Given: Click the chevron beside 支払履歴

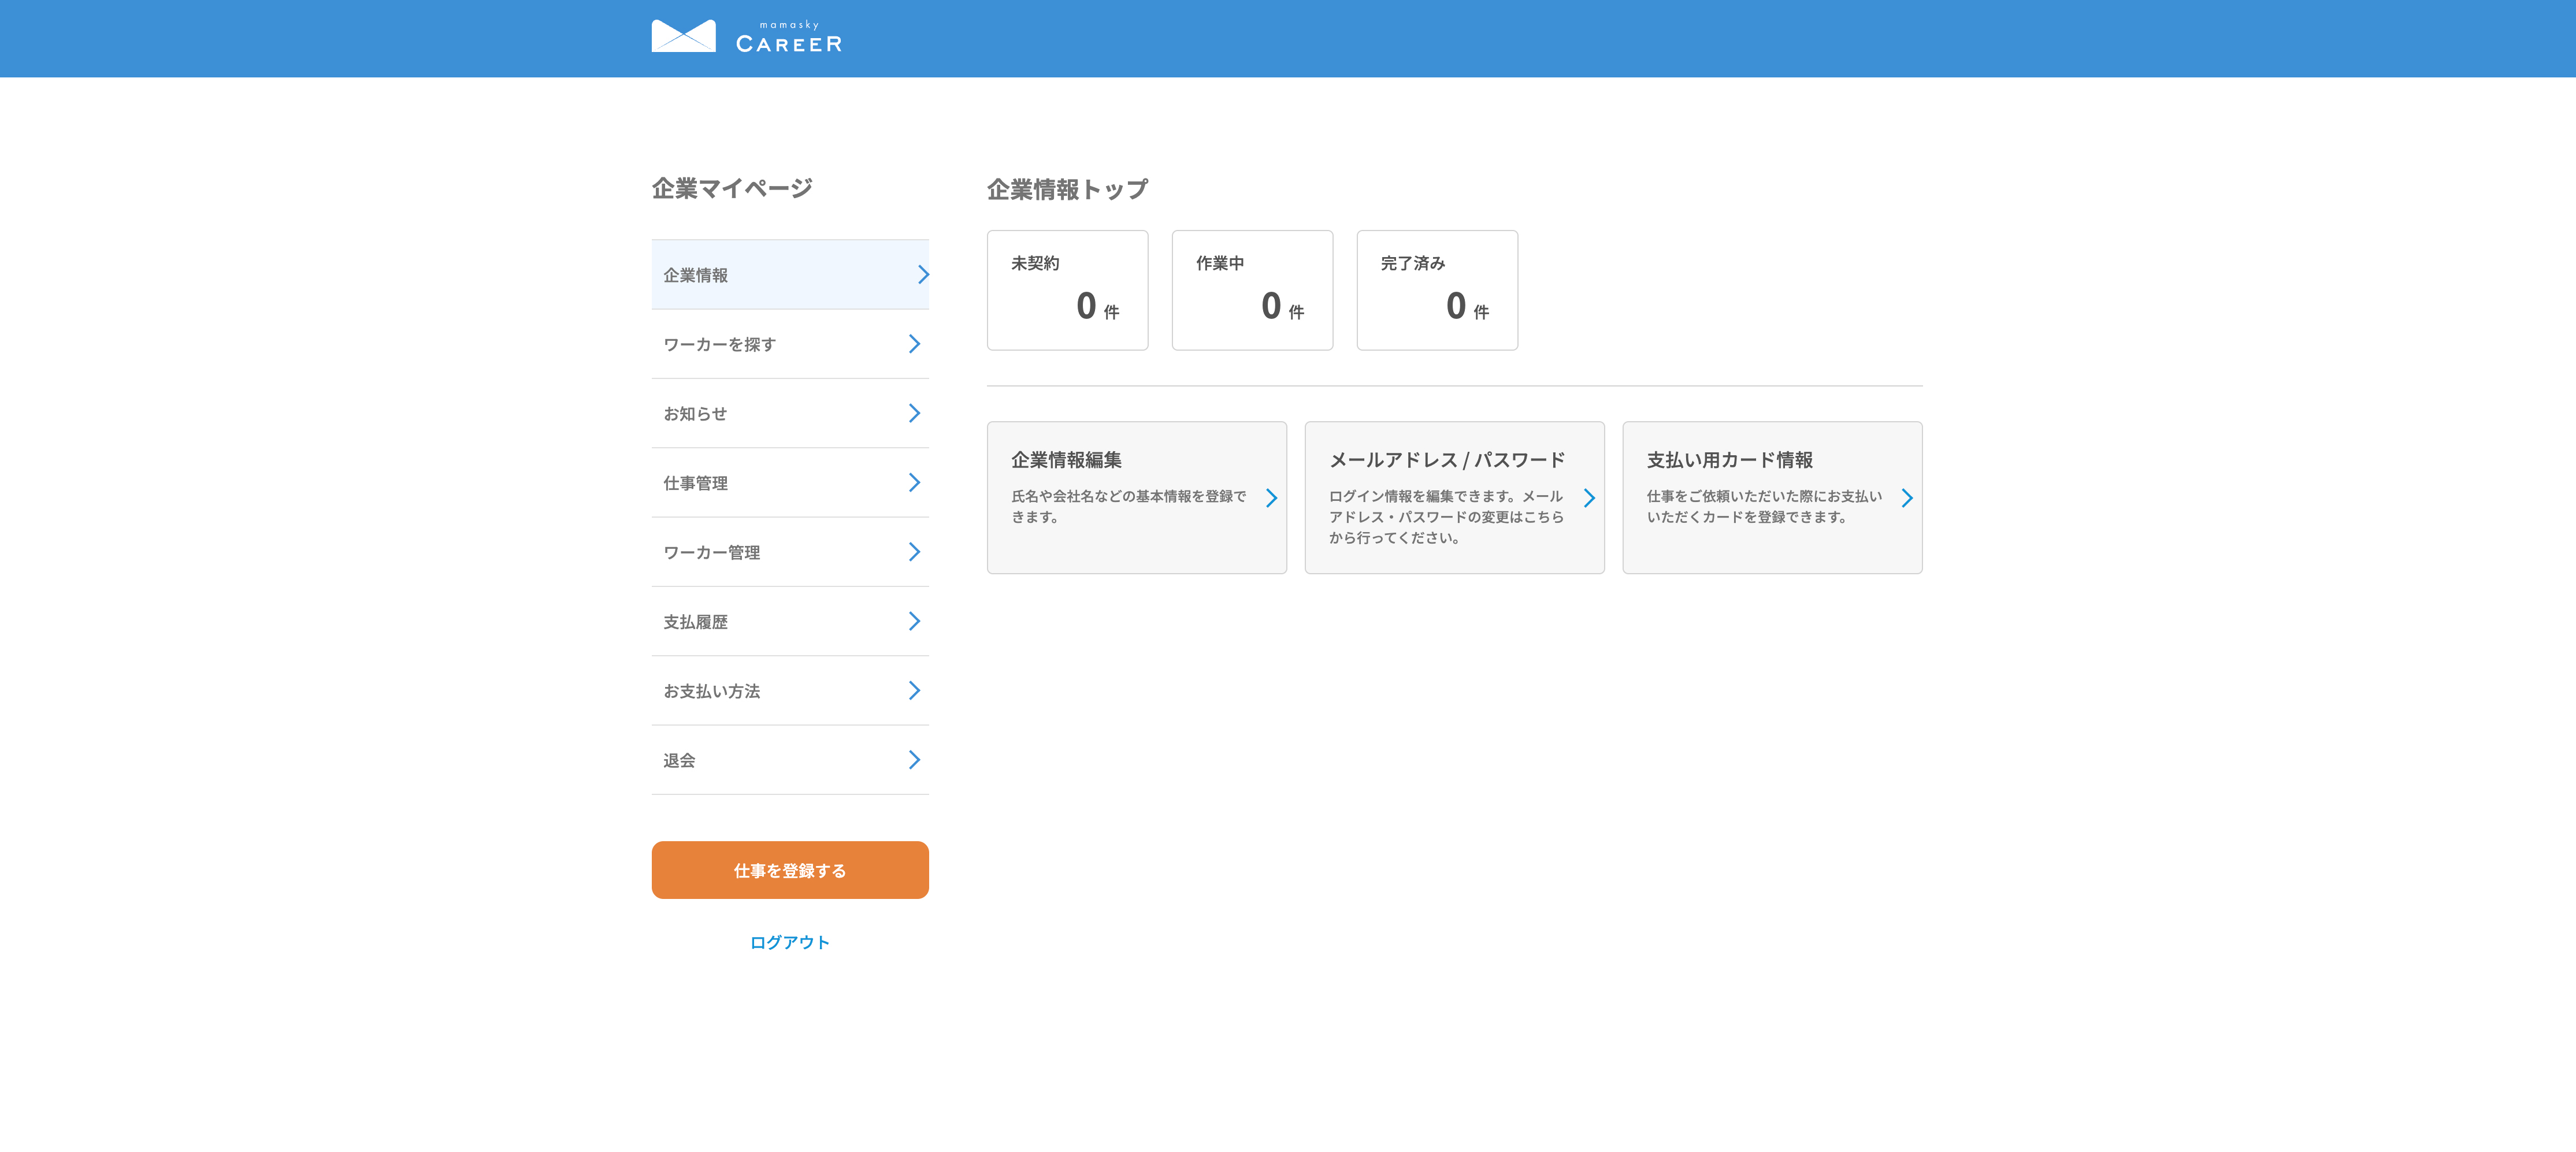Looking at the screenshot, I should coord(914,621).
